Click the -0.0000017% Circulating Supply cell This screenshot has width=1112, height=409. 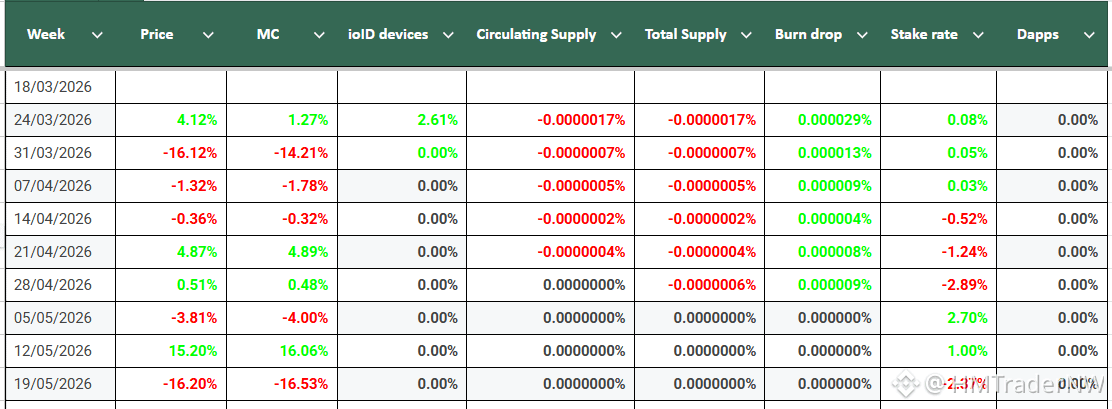pos(550,120)
